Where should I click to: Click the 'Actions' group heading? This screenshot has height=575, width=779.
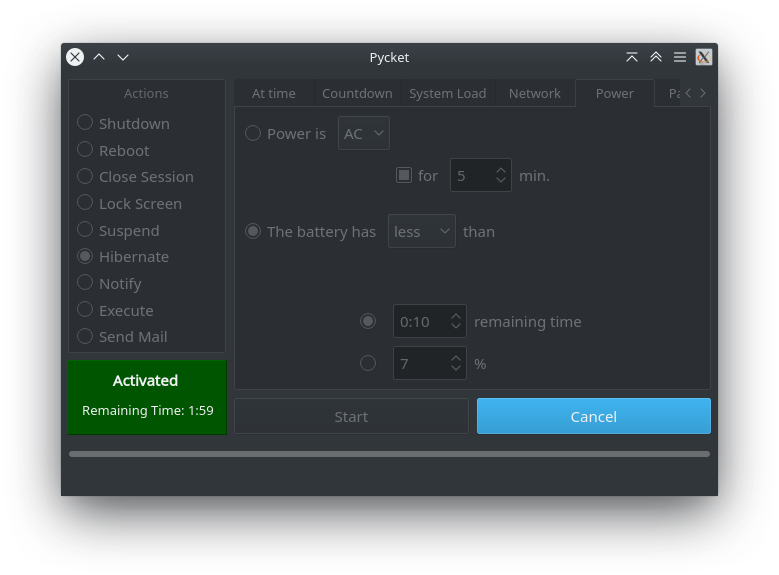coord(146,93)
